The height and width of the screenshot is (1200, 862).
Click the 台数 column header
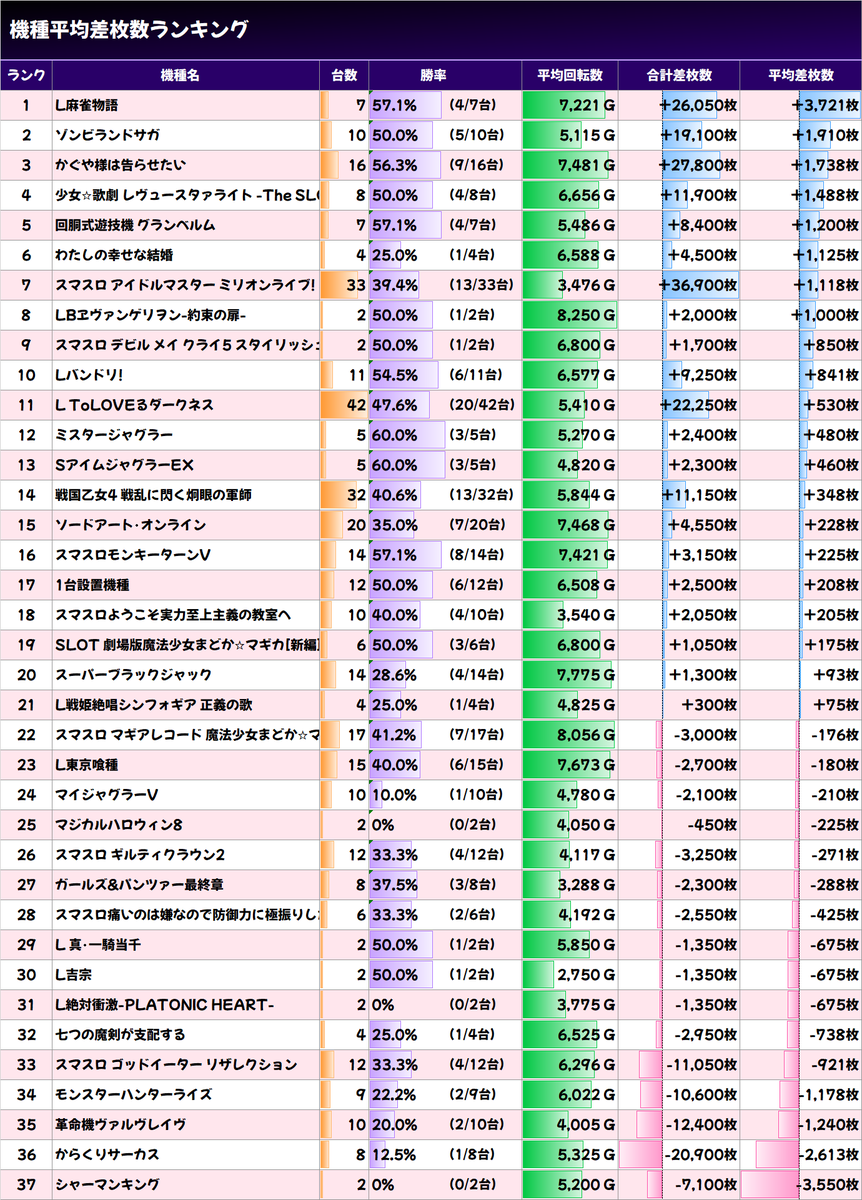click(x=344, y=76)
